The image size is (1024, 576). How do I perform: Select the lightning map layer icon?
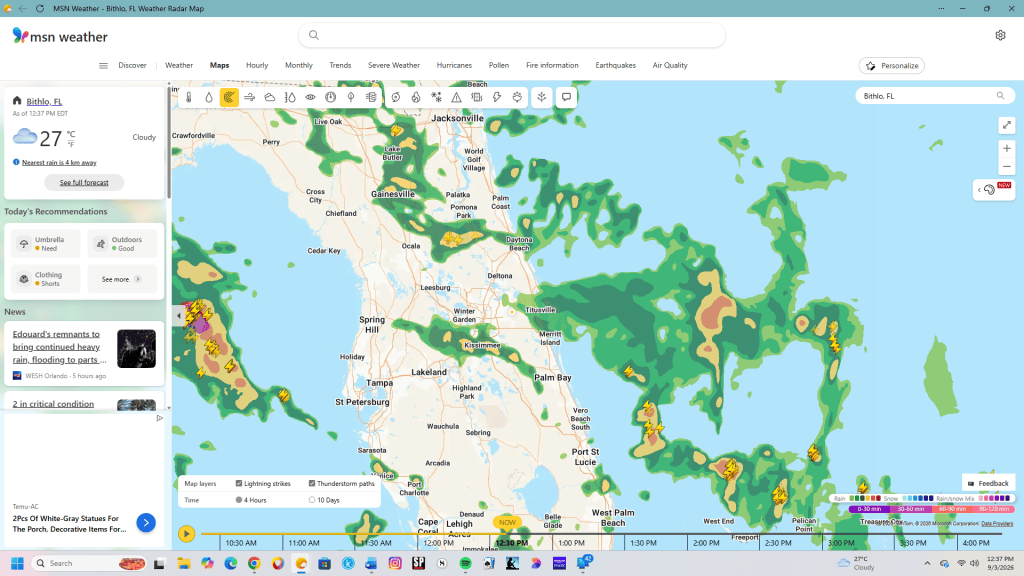click(497, 97)
